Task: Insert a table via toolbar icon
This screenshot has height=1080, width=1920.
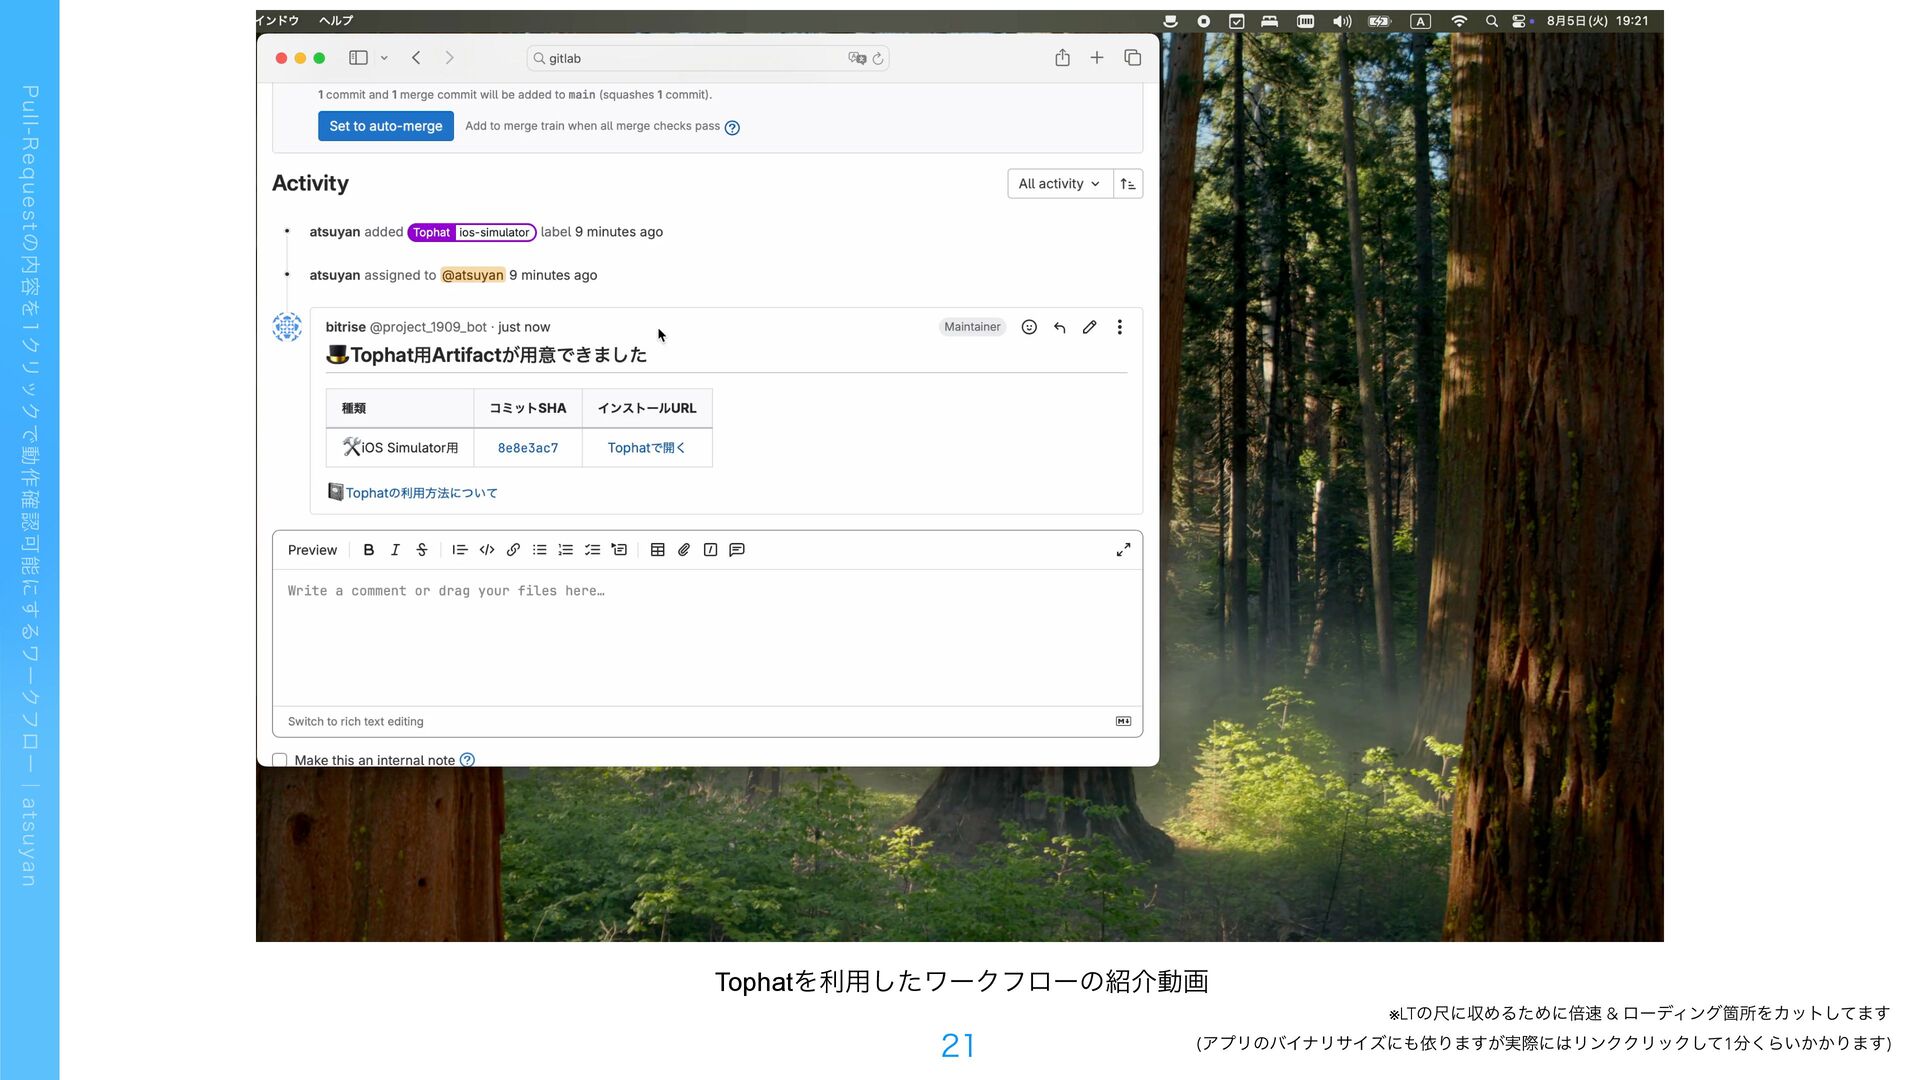Action: click(657, 550)
